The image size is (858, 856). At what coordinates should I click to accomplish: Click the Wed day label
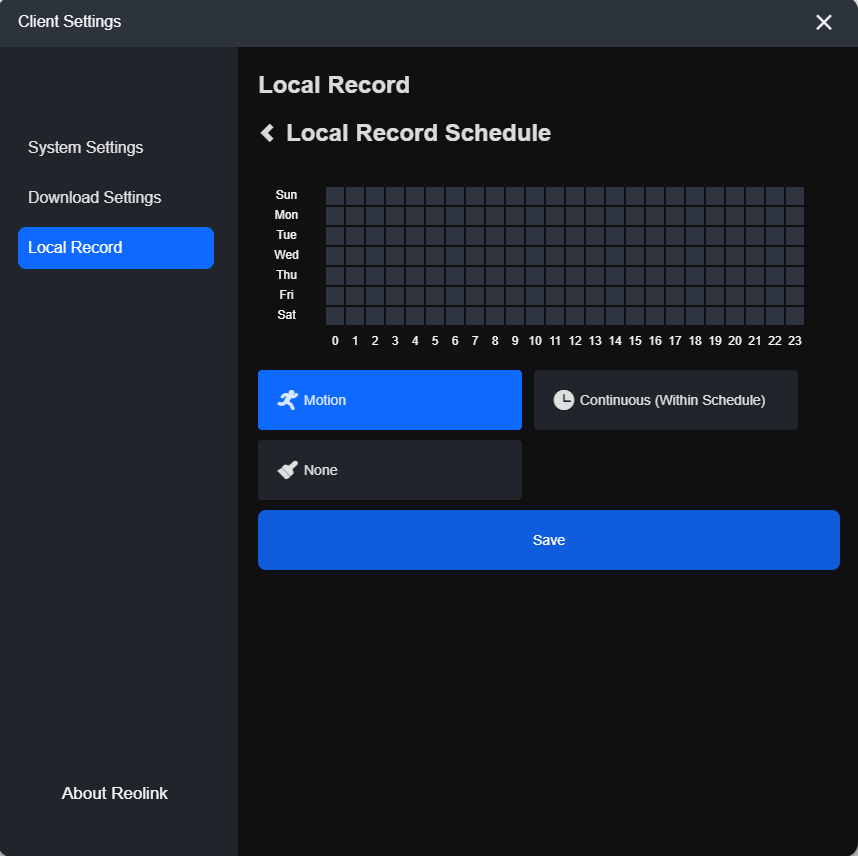tap(286, 255)
